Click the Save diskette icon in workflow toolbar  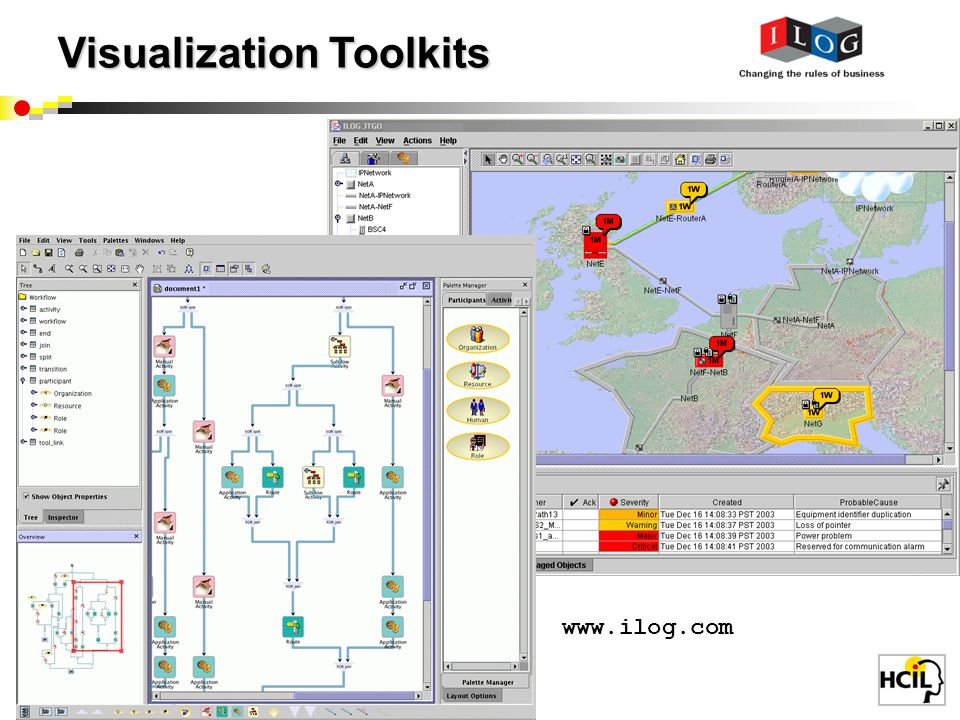pos(48,252)
